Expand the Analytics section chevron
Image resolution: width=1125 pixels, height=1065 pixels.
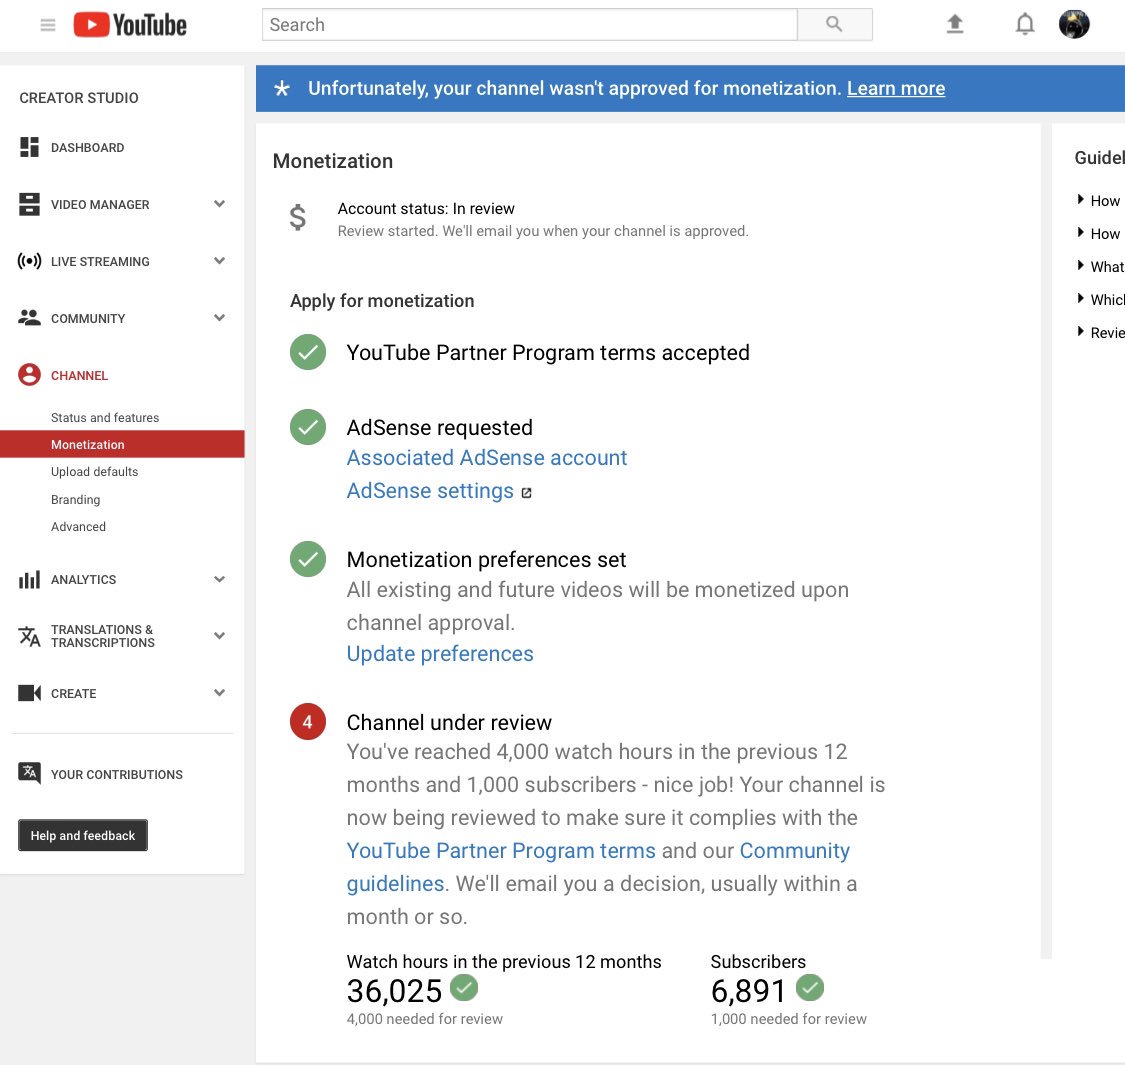point(220,578)
